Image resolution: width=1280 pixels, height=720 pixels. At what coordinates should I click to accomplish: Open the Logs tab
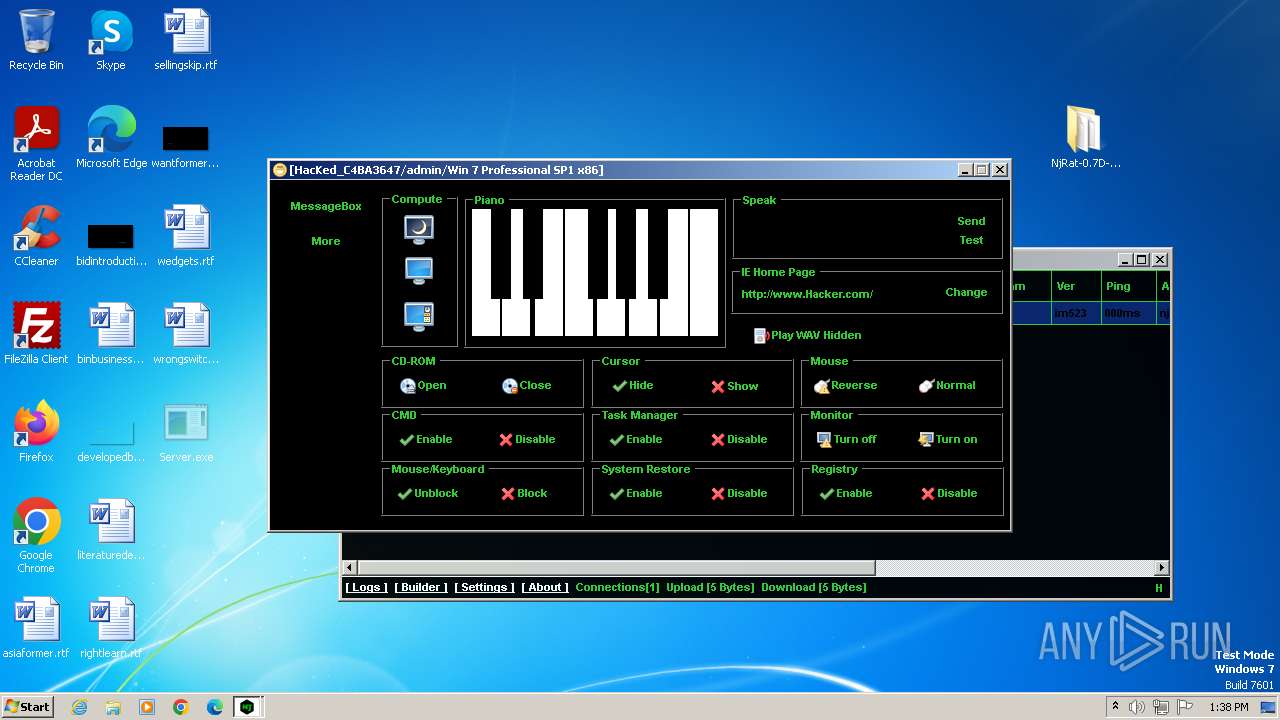[x=367, y=587]
